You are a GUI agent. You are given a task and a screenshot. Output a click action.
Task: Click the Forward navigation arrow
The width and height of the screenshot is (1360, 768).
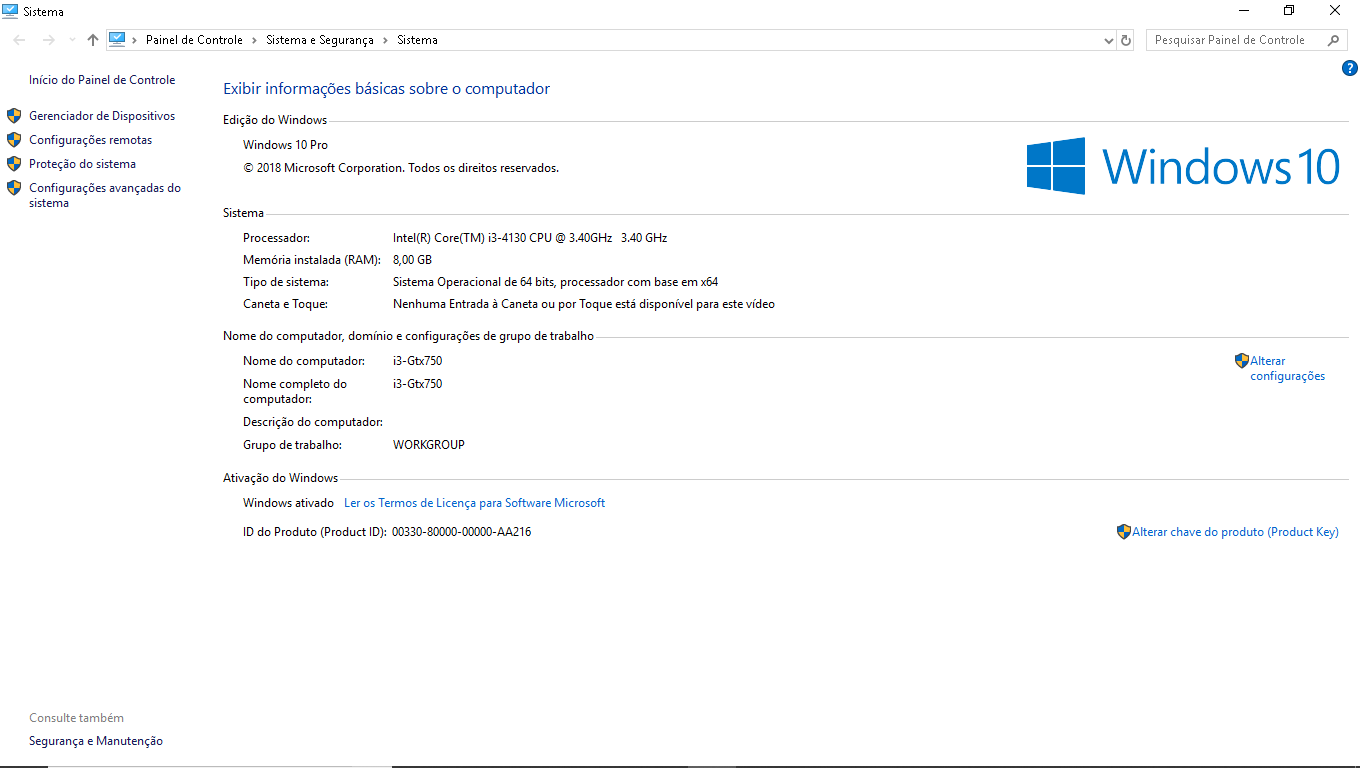[x=49, y=40]
